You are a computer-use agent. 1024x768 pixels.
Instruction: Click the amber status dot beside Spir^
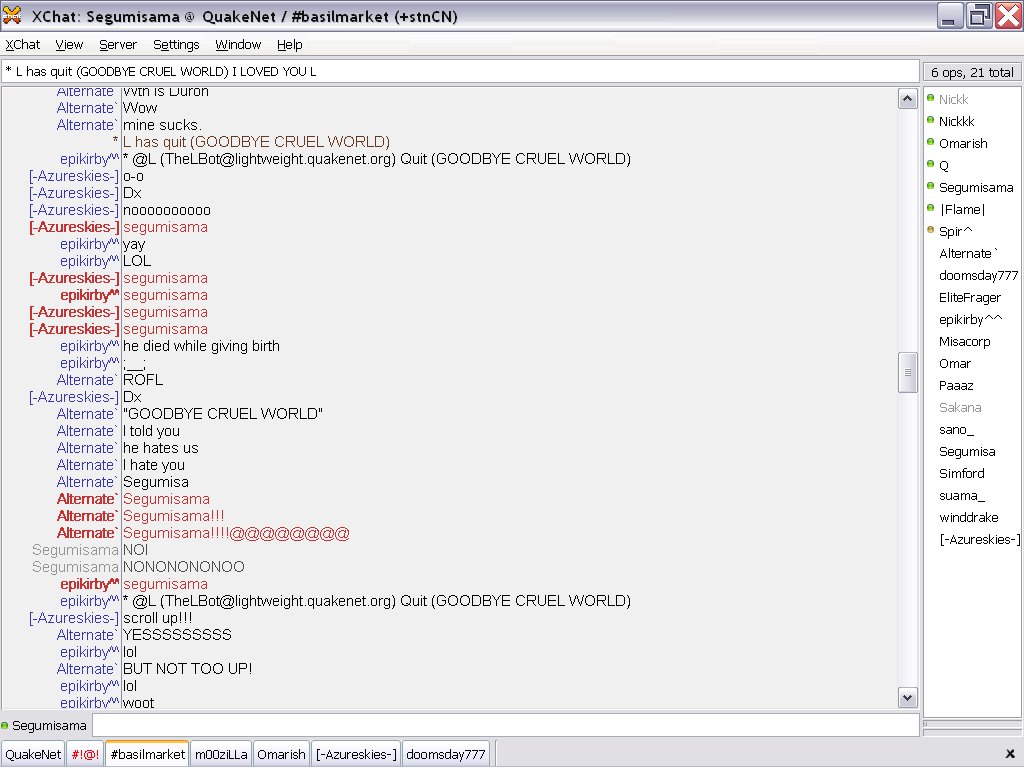(x=930, y=231)
